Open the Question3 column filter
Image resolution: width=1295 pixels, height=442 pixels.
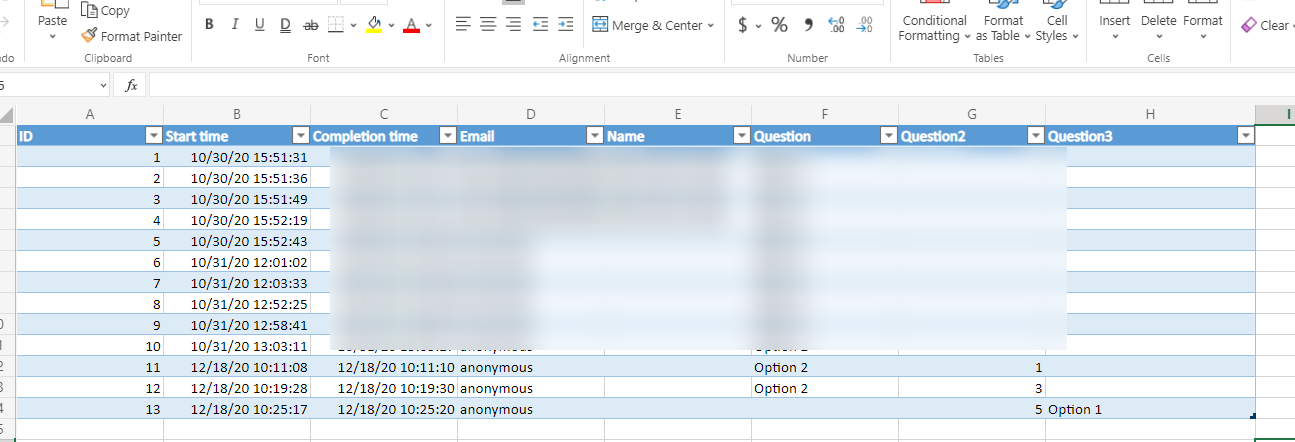(1246, 136)
